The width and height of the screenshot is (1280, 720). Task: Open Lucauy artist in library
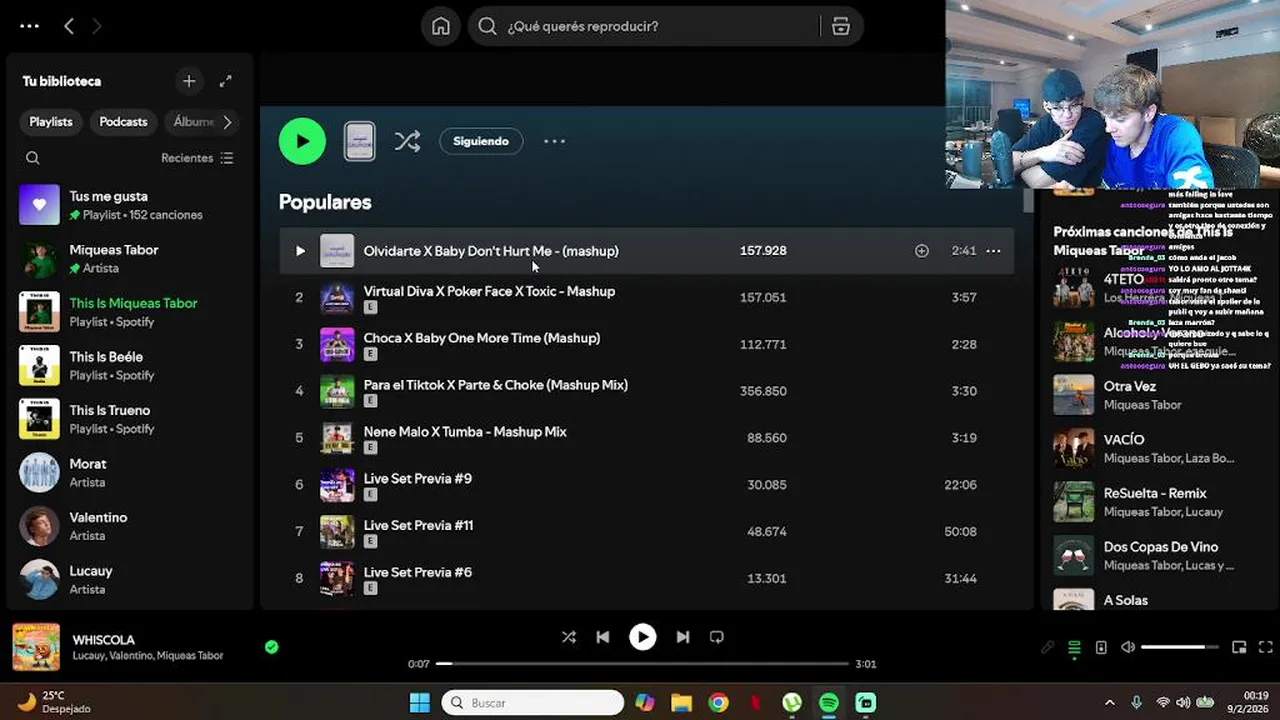[130, 580]
